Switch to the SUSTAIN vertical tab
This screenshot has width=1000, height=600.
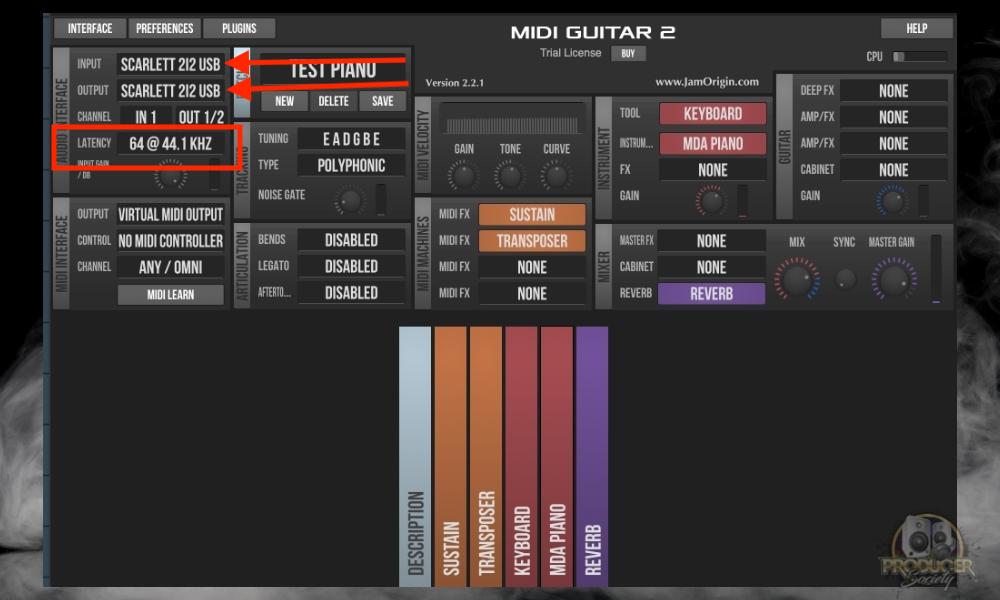point(450,457)
